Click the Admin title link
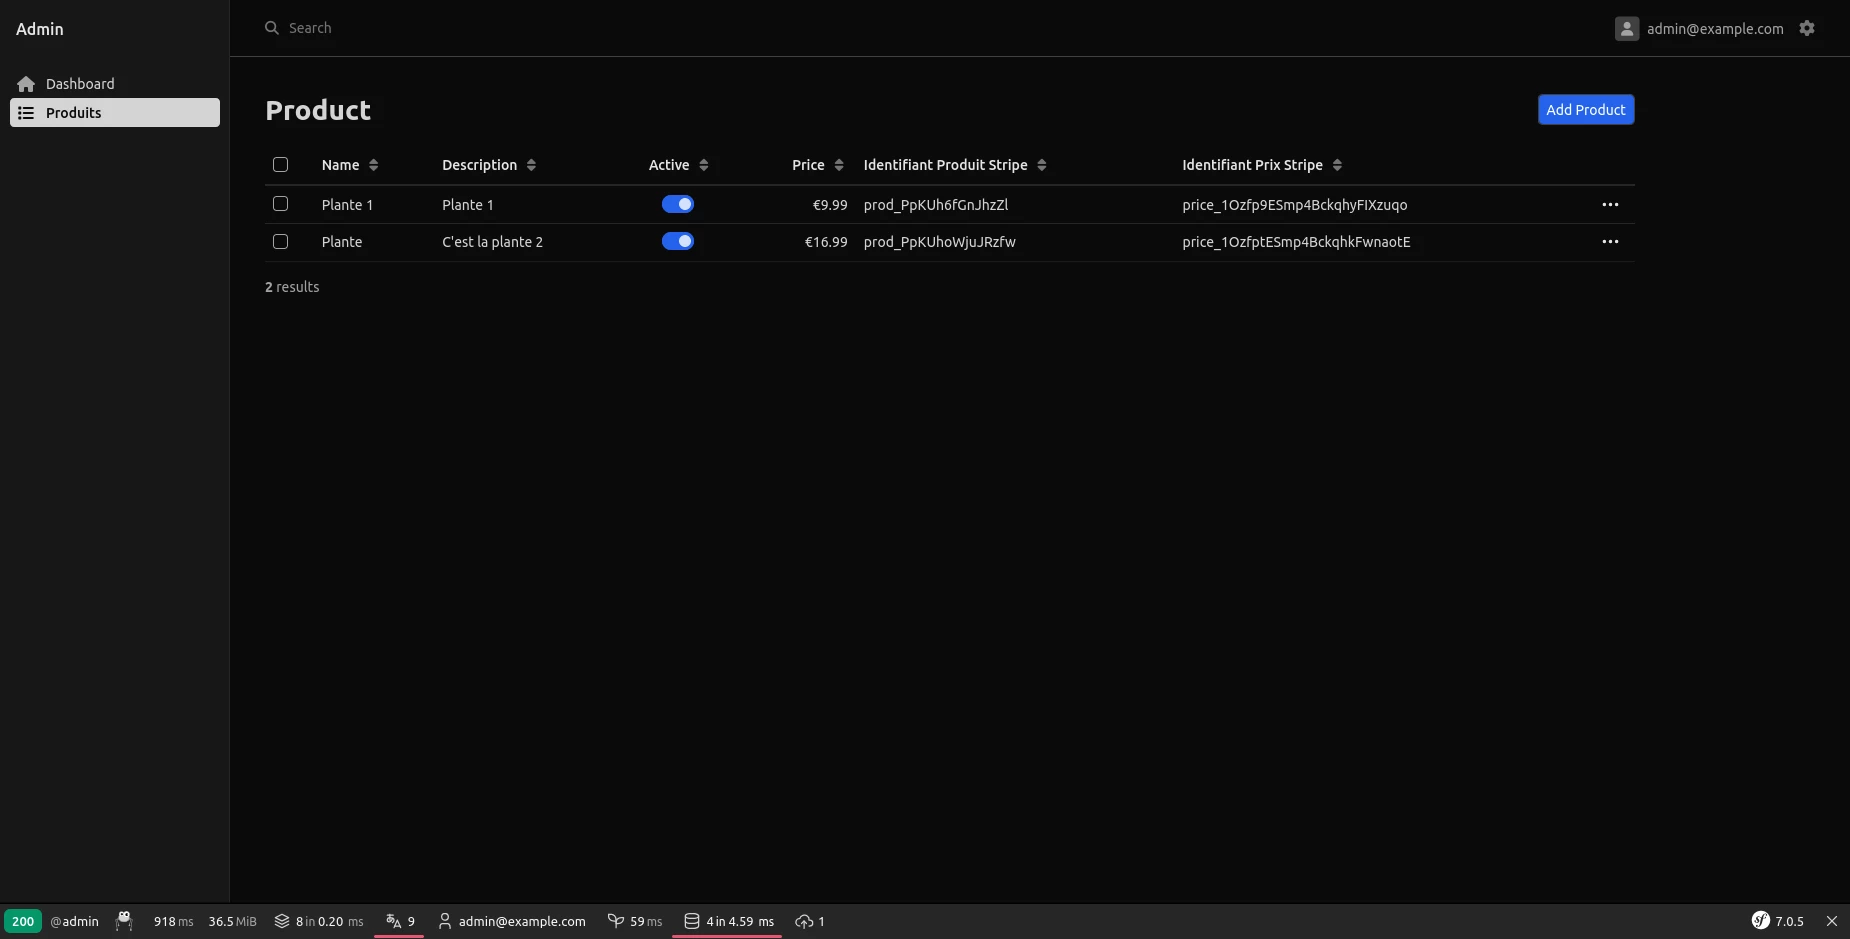Screen dimensions: 1850x939 tap(40, 29)
